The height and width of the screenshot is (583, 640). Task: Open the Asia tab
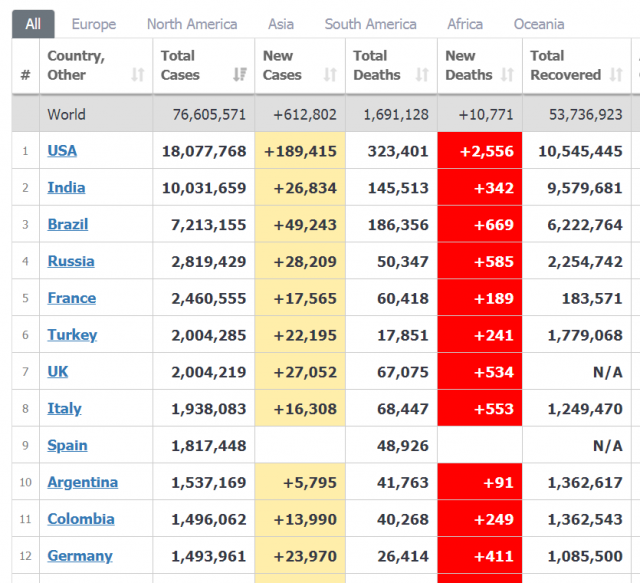click(x=281, y=24)
